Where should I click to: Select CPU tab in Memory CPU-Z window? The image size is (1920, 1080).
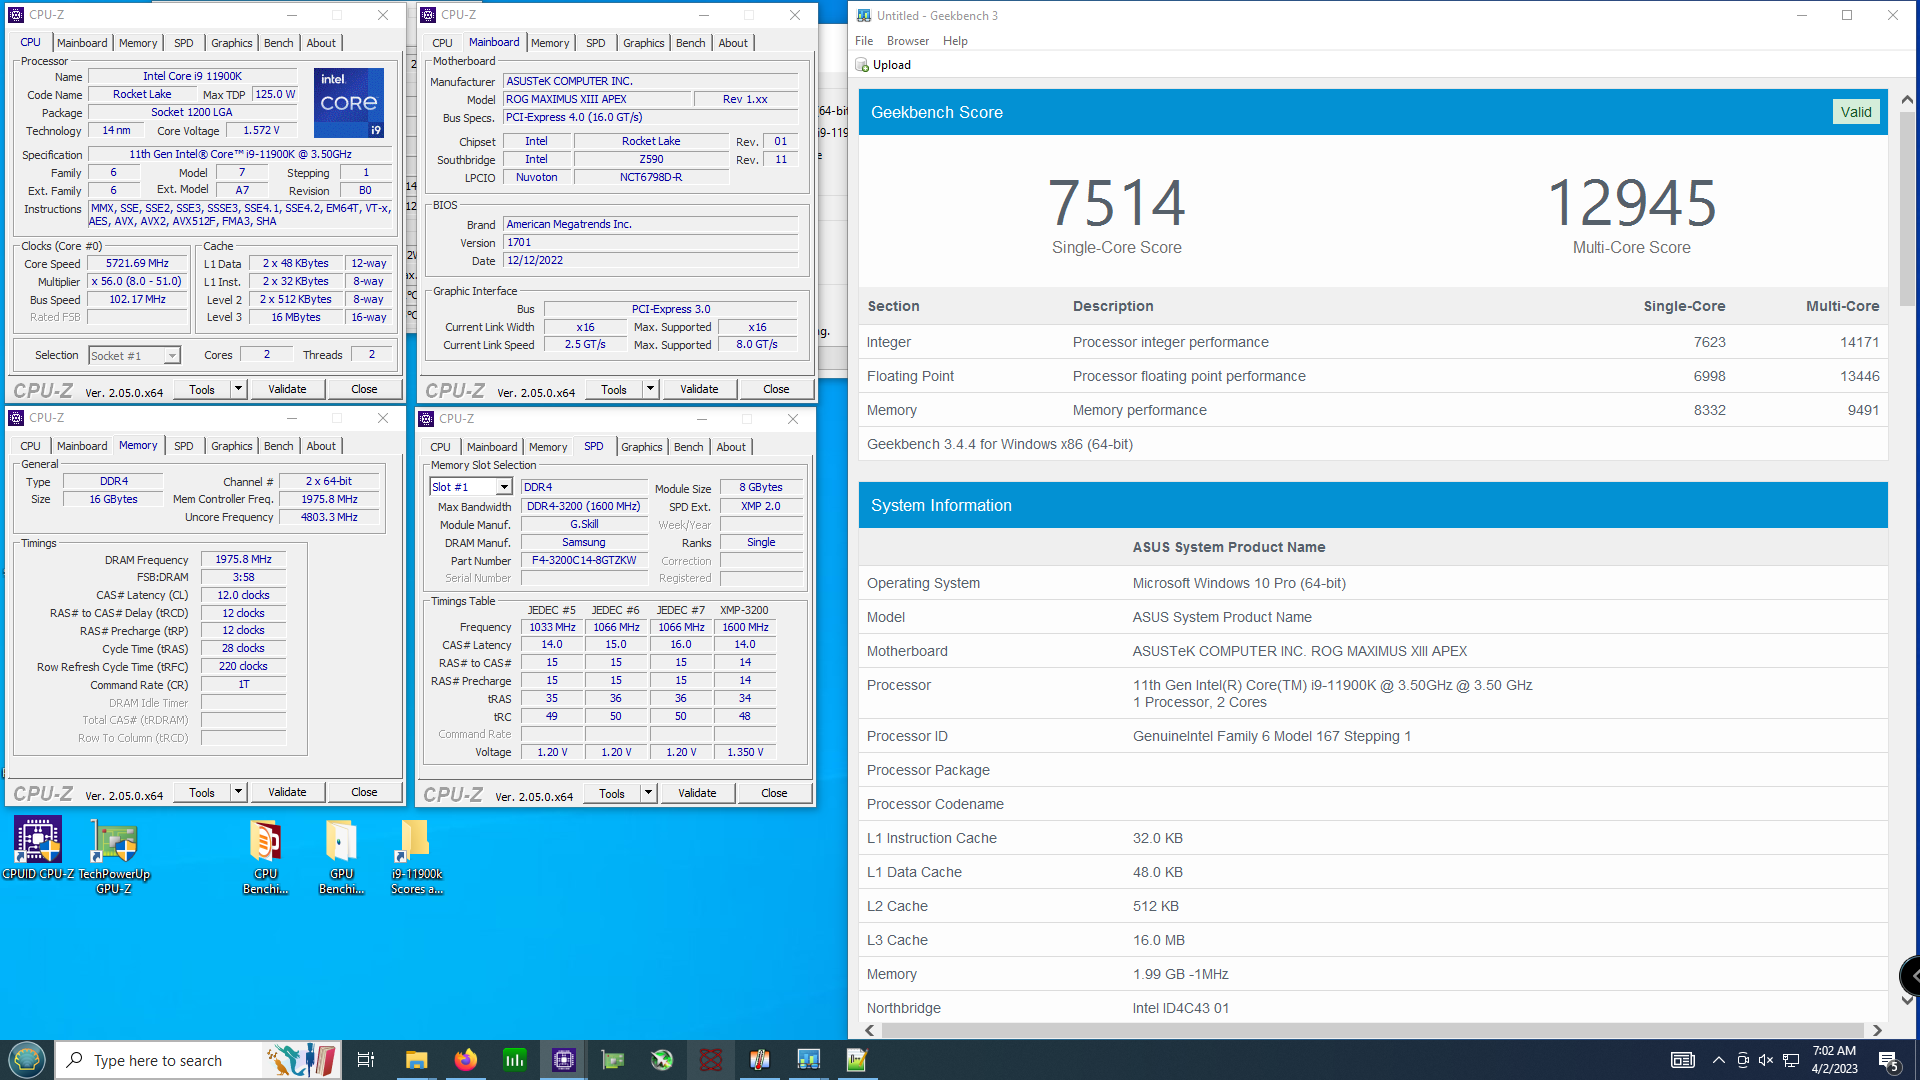(x=31, y=446)
